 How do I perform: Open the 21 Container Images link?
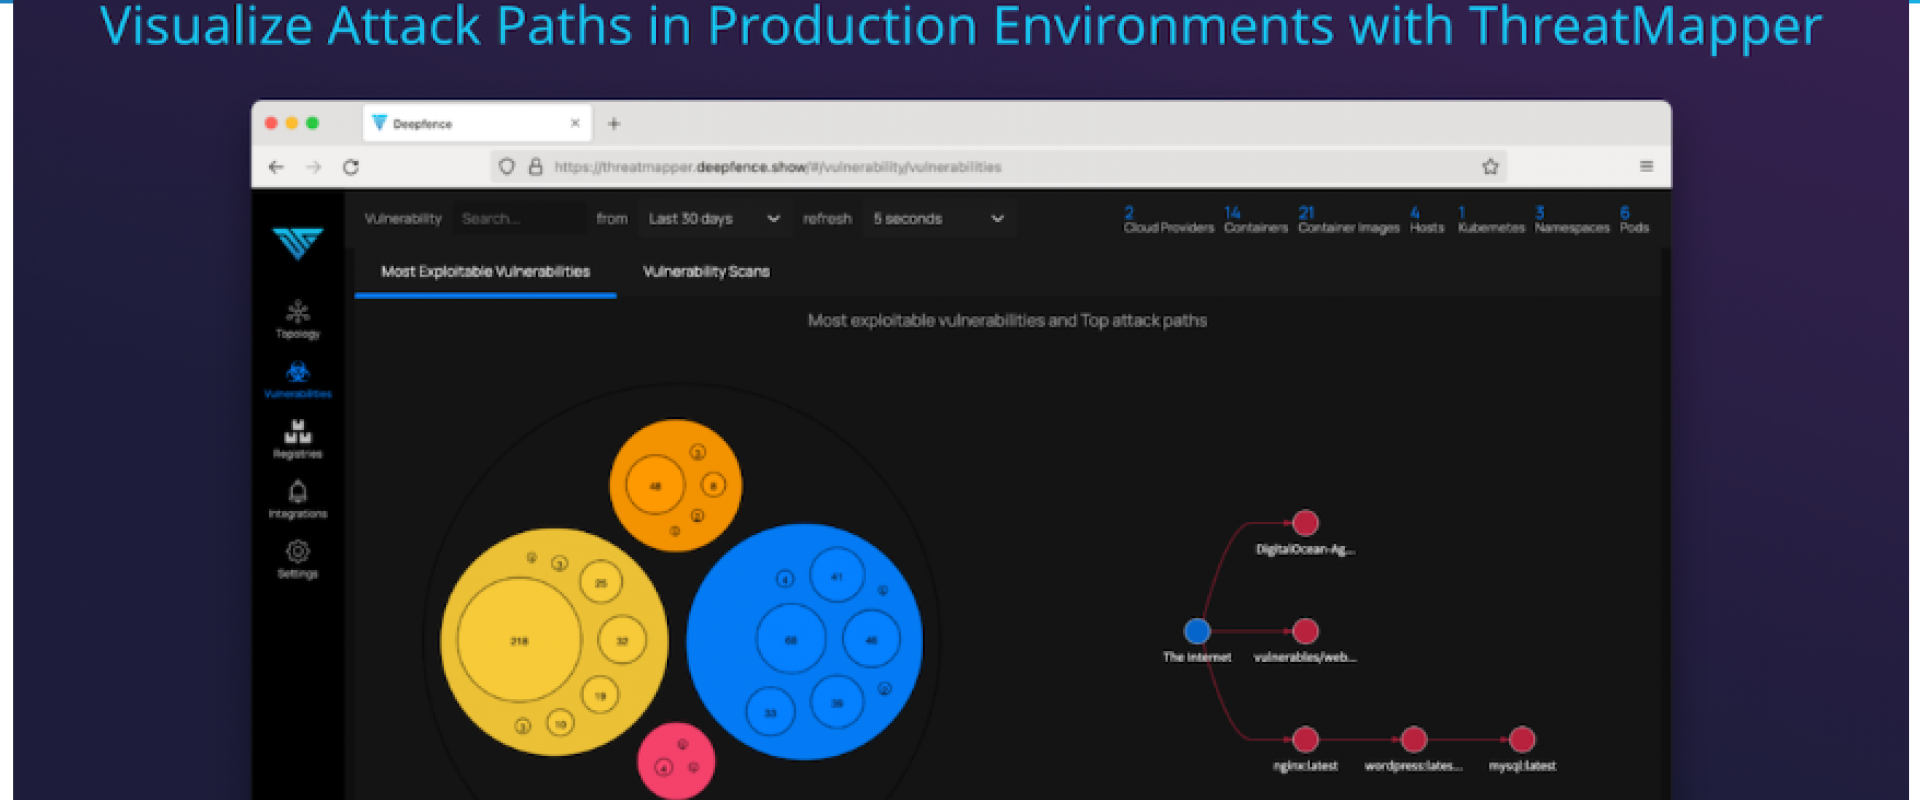pyautogui.click(x=1348, y=220)
